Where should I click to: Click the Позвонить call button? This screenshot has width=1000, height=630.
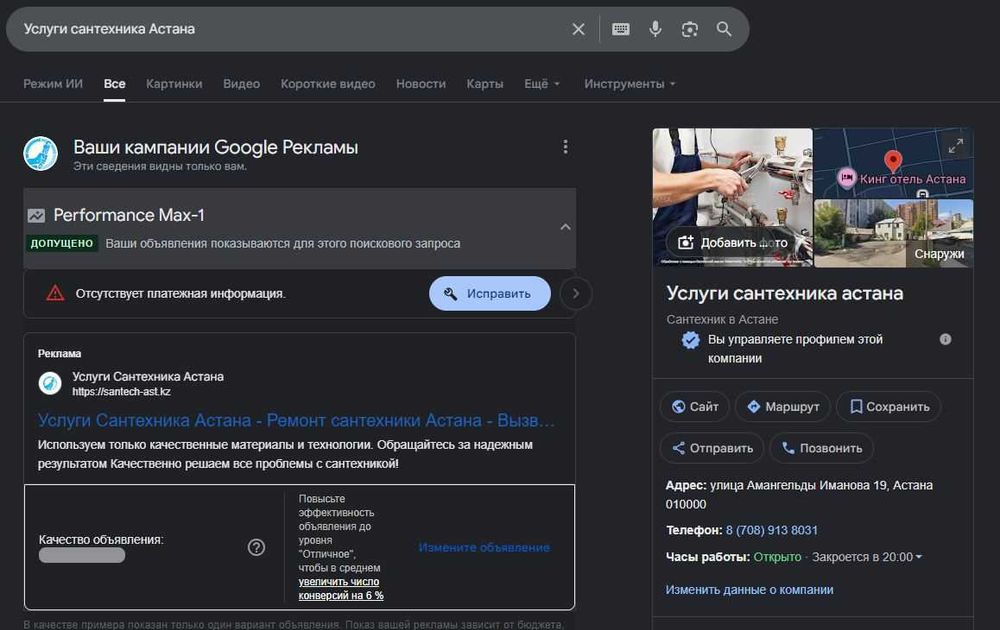(x=821, y=448)
